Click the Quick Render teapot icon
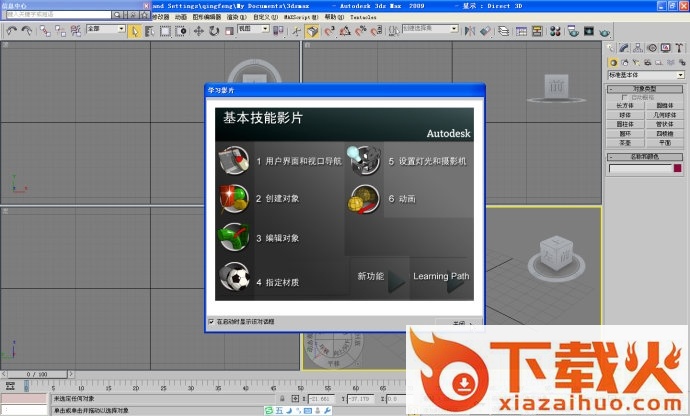This screenshot has width=690, height=416. tap(604, 32)
